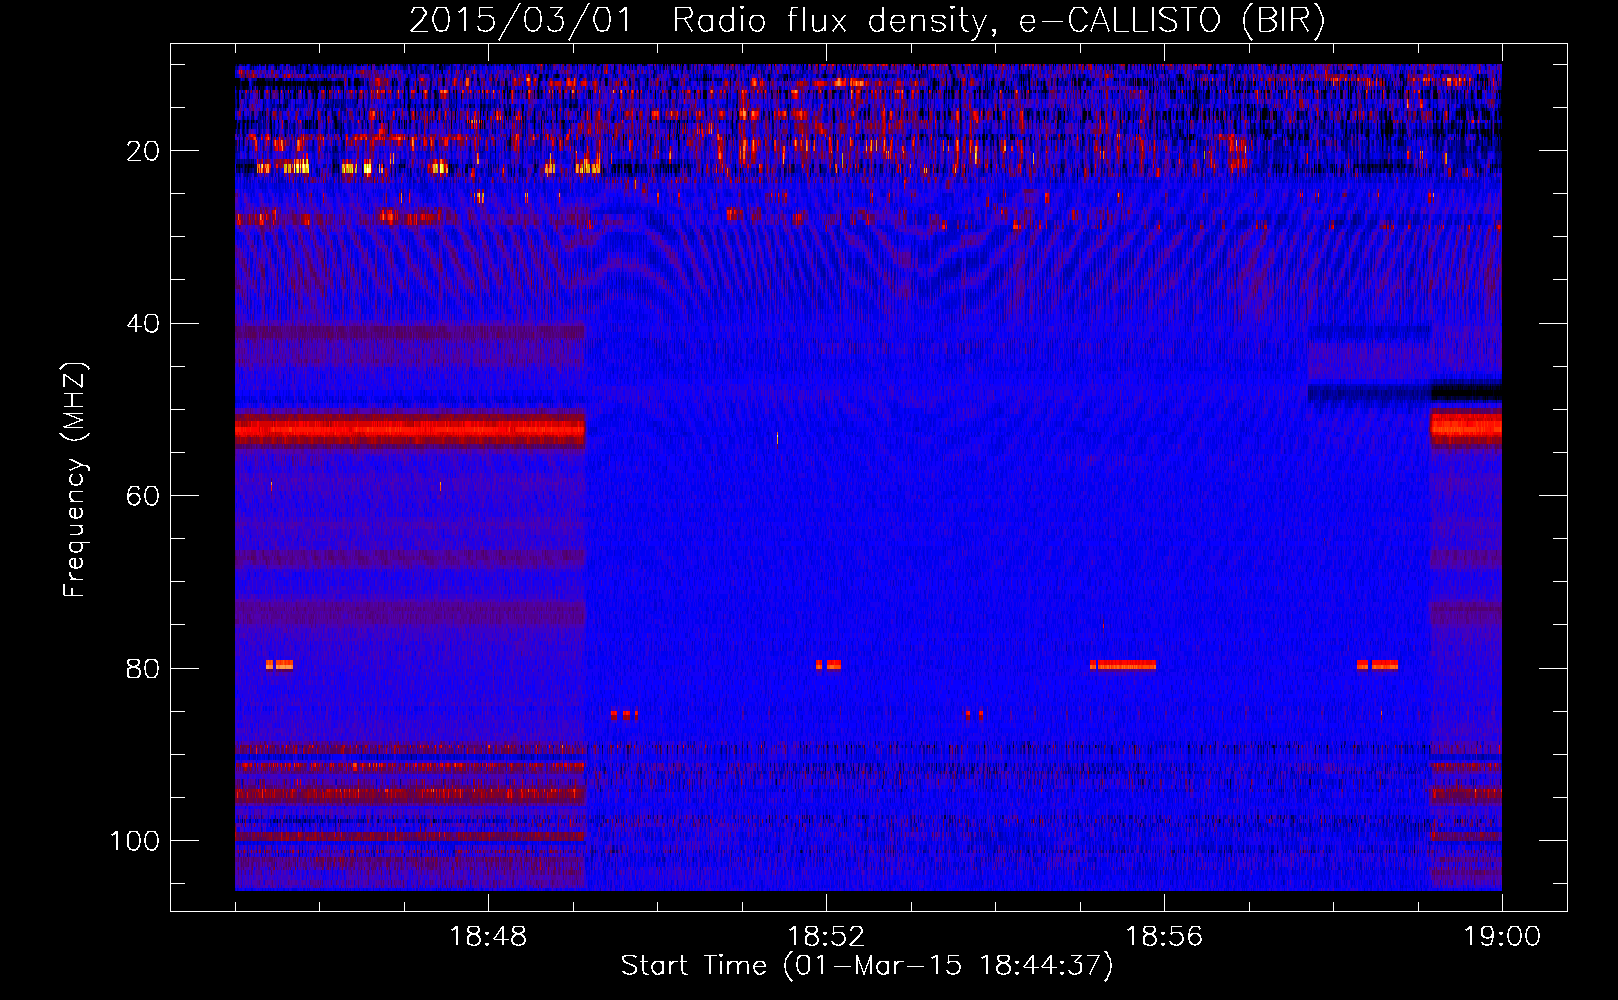Click the '100' frequency tick label
The image size is (1618, 1000).
(x=135, y=841)
